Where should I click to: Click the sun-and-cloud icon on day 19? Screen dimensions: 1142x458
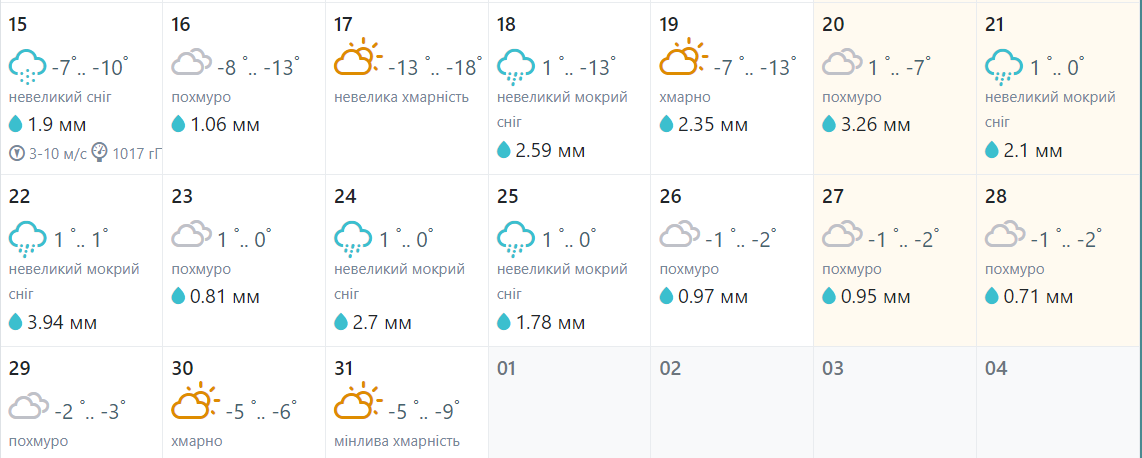[x=683, y=60]
